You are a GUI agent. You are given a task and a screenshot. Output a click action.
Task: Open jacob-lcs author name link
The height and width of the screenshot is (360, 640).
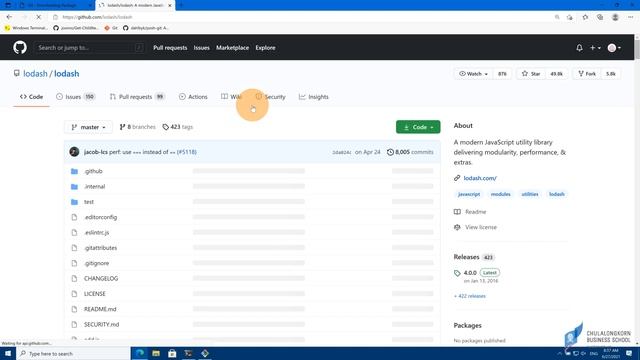click(x=96, y=152)
